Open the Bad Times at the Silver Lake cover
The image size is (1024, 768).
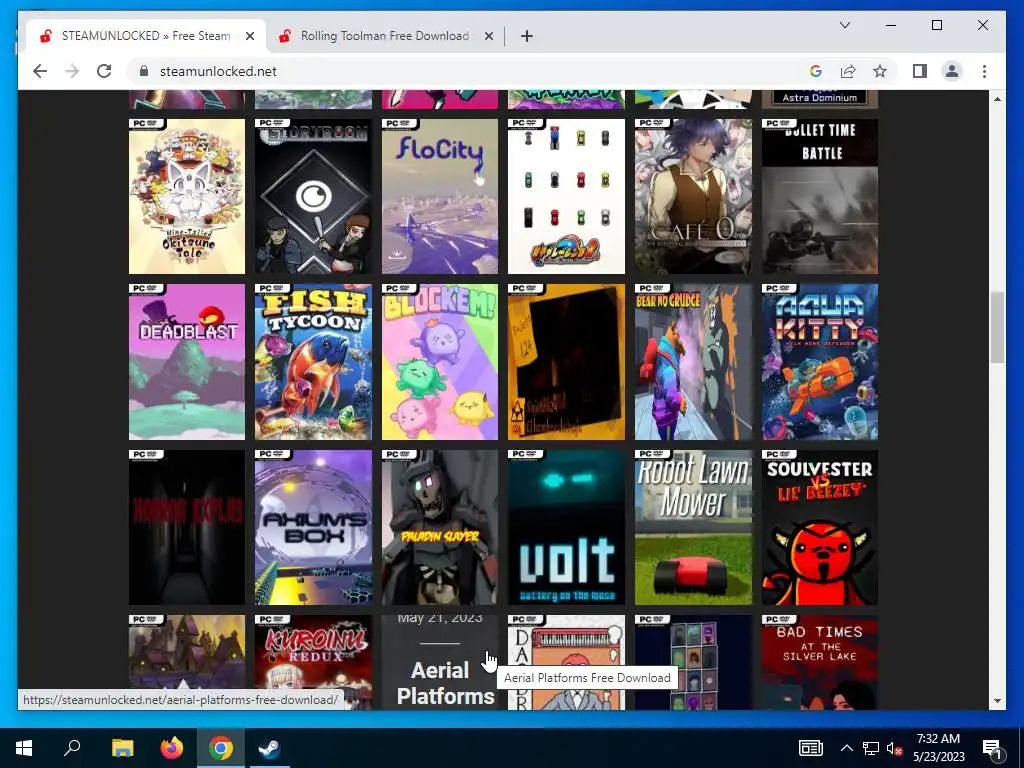click(820, 662)
